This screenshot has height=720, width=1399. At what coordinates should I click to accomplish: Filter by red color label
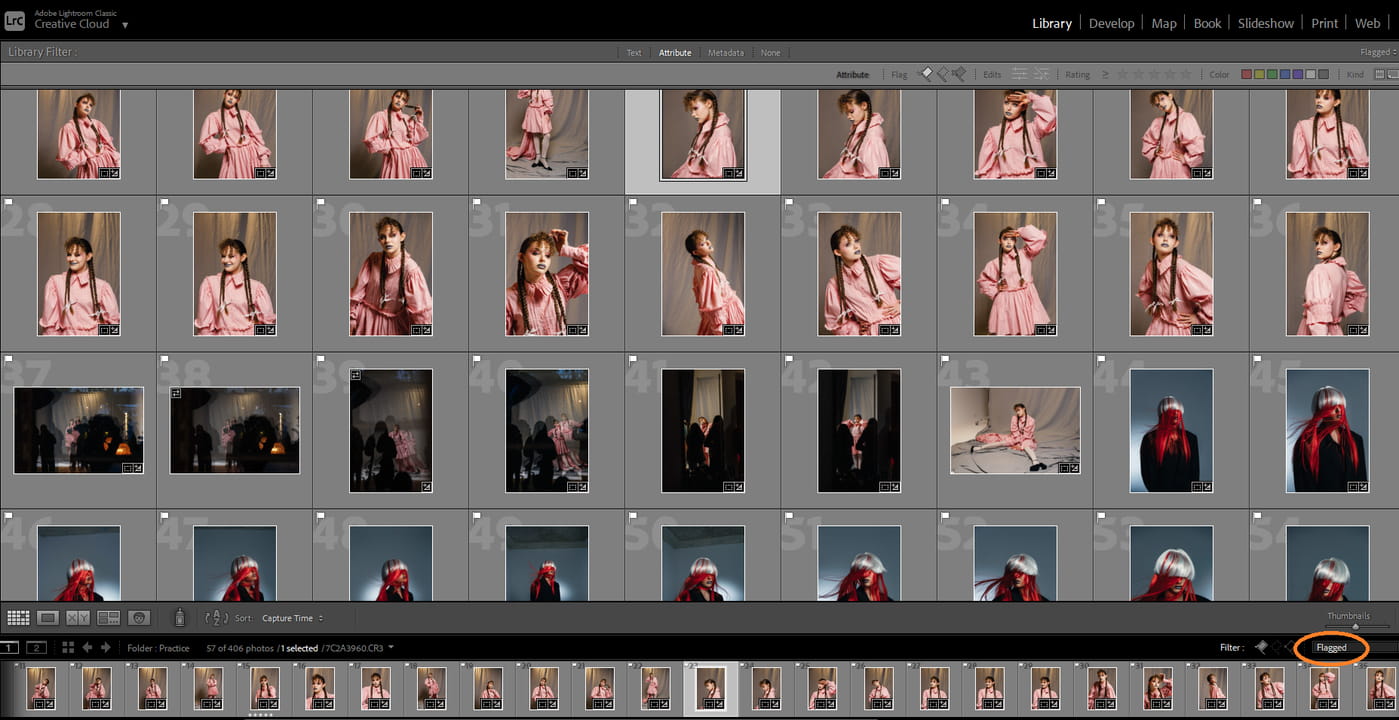[1246, 74]
